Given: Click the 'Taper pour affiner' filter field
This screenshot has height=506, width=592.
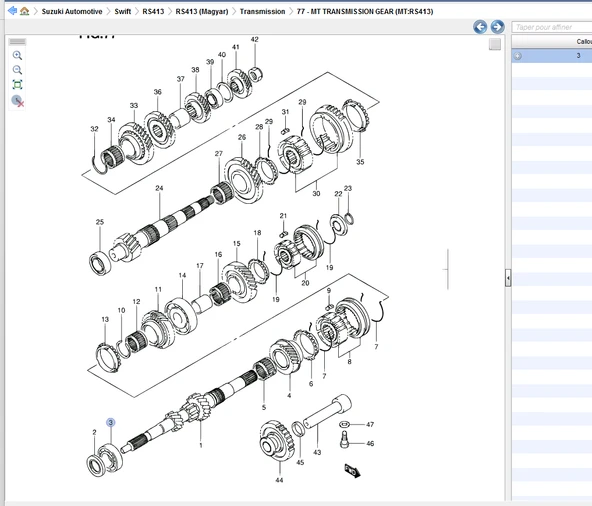Looking at the screenshot, I should 552,27.
